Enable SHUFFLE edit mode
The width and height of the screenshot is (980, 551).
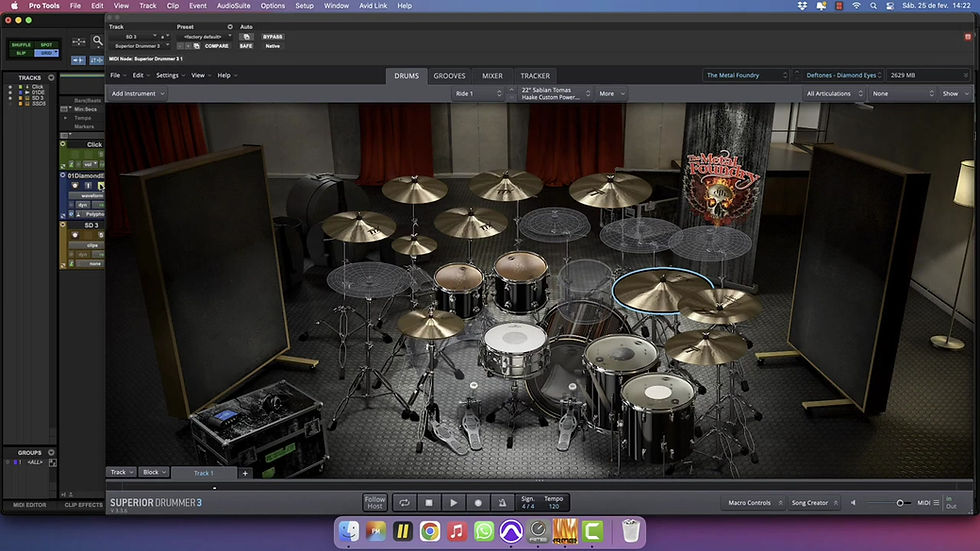21,45
